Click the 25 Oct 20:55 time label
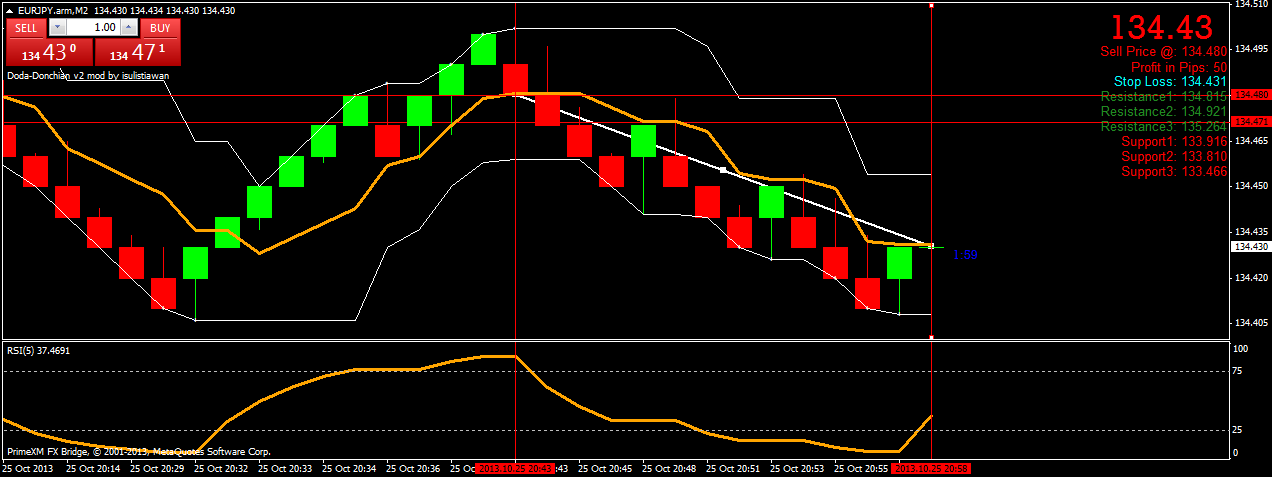 pyautogui.click(x=861, y=468)
